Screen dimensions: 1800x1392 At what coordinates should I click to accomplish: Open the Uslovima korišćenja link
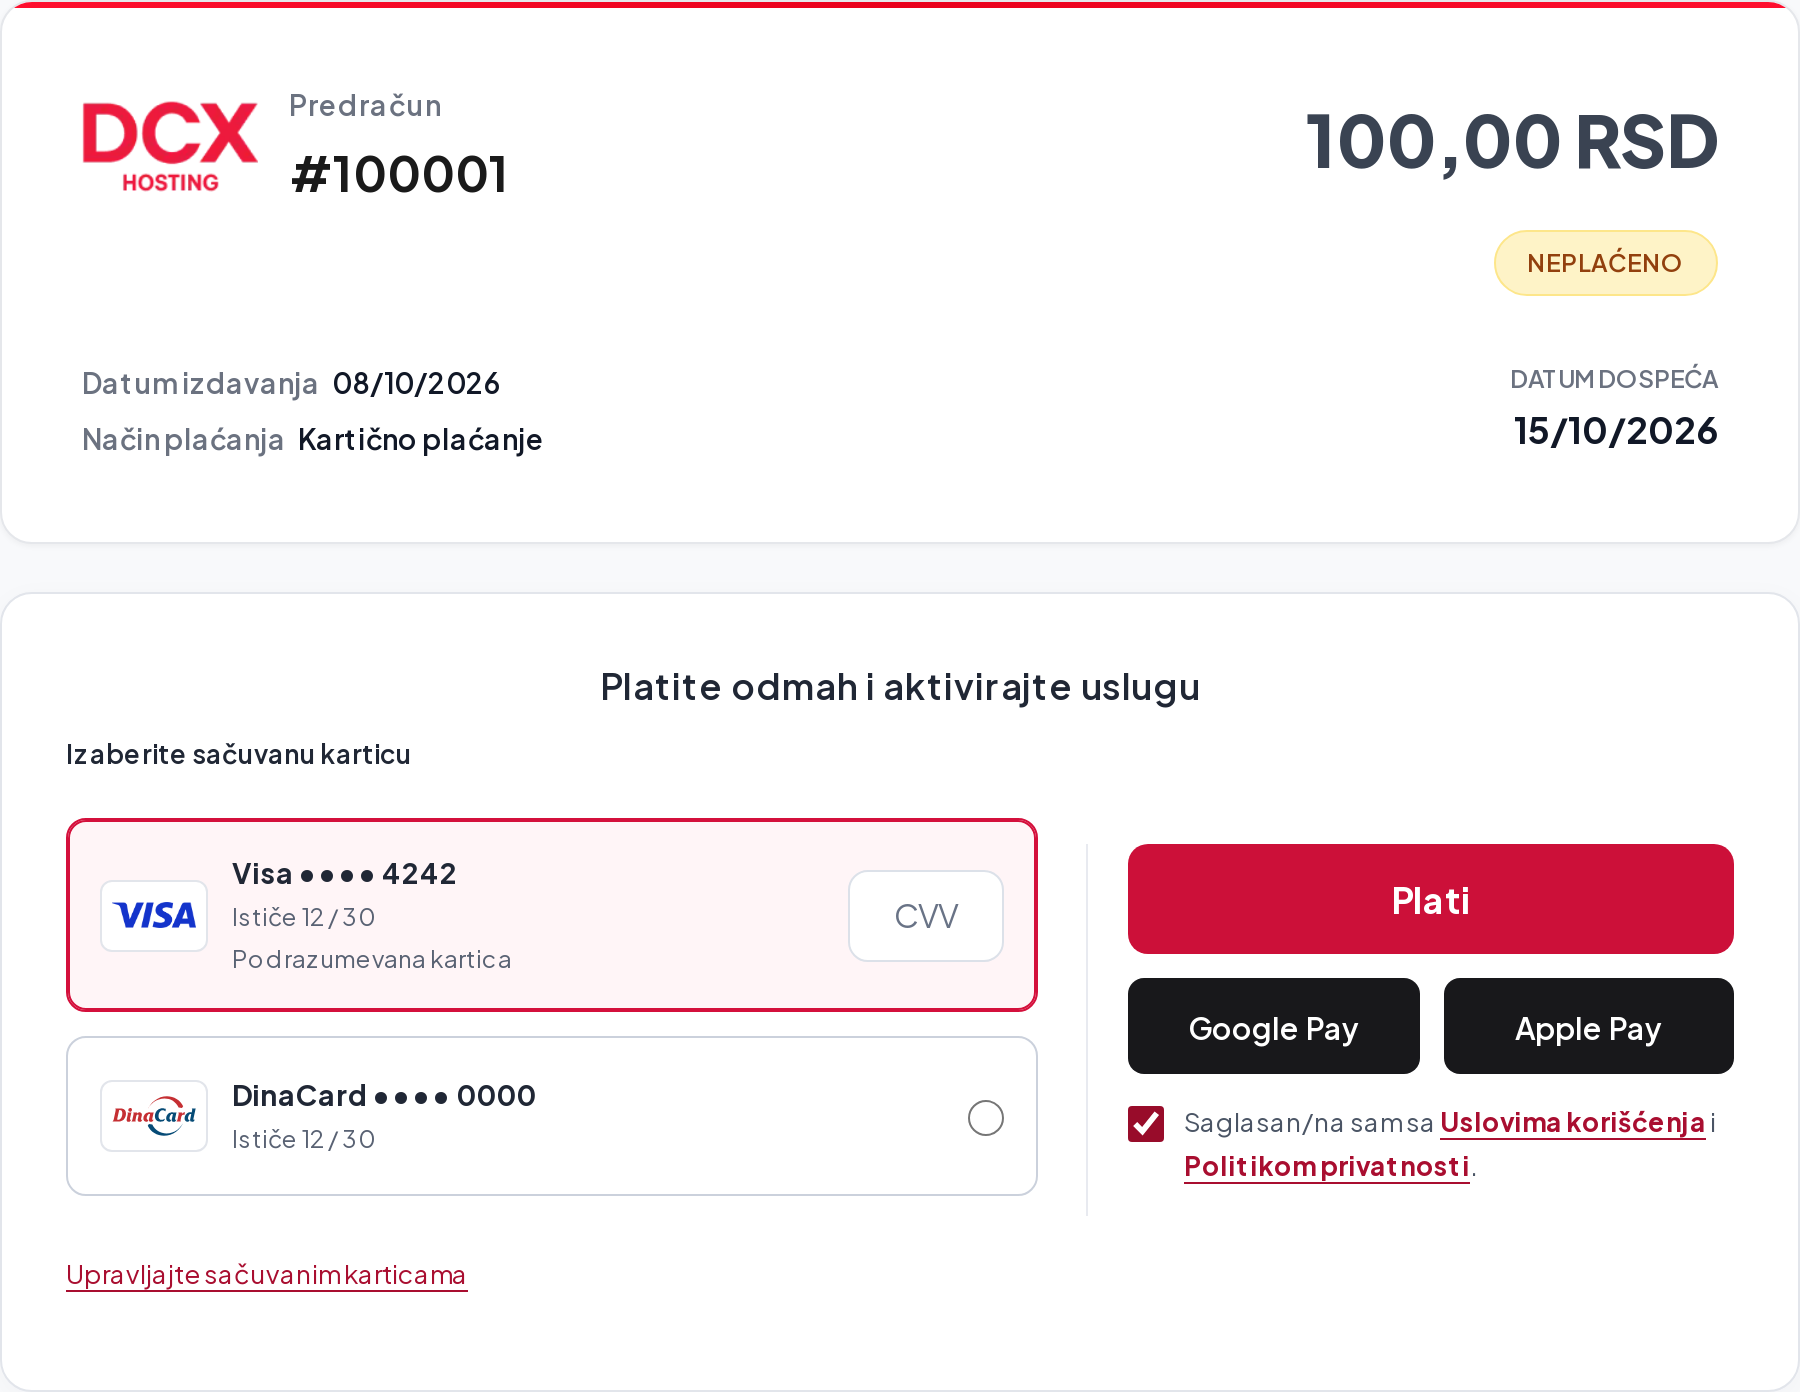[1572, 1123]
